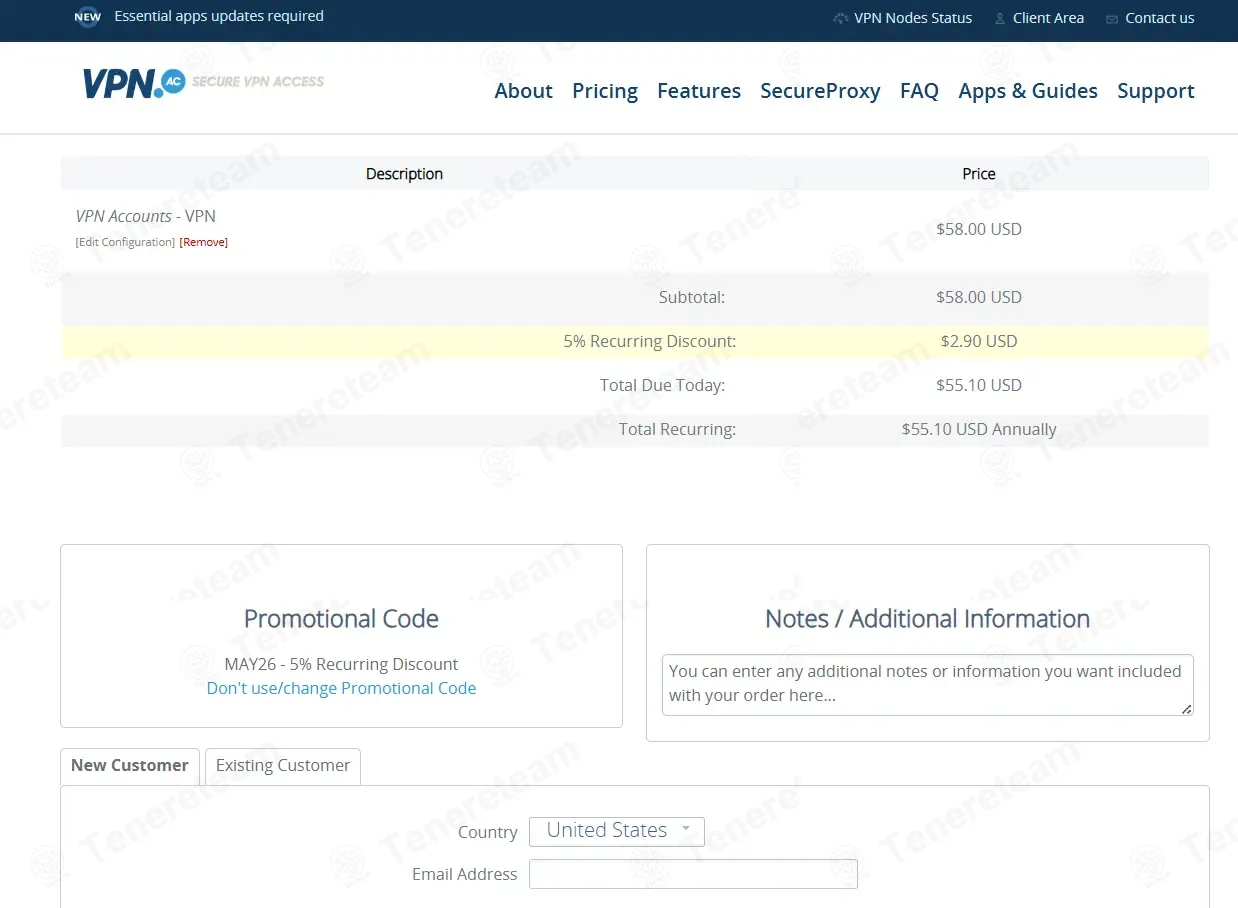Open the Contact us link
This screenshot has height=908, width=1238.
click(1160, 18)
